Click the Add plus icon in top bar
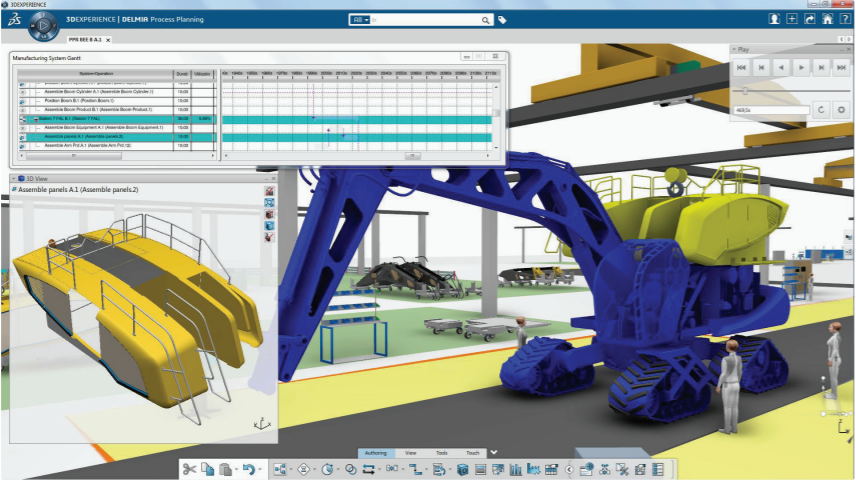 792,19
